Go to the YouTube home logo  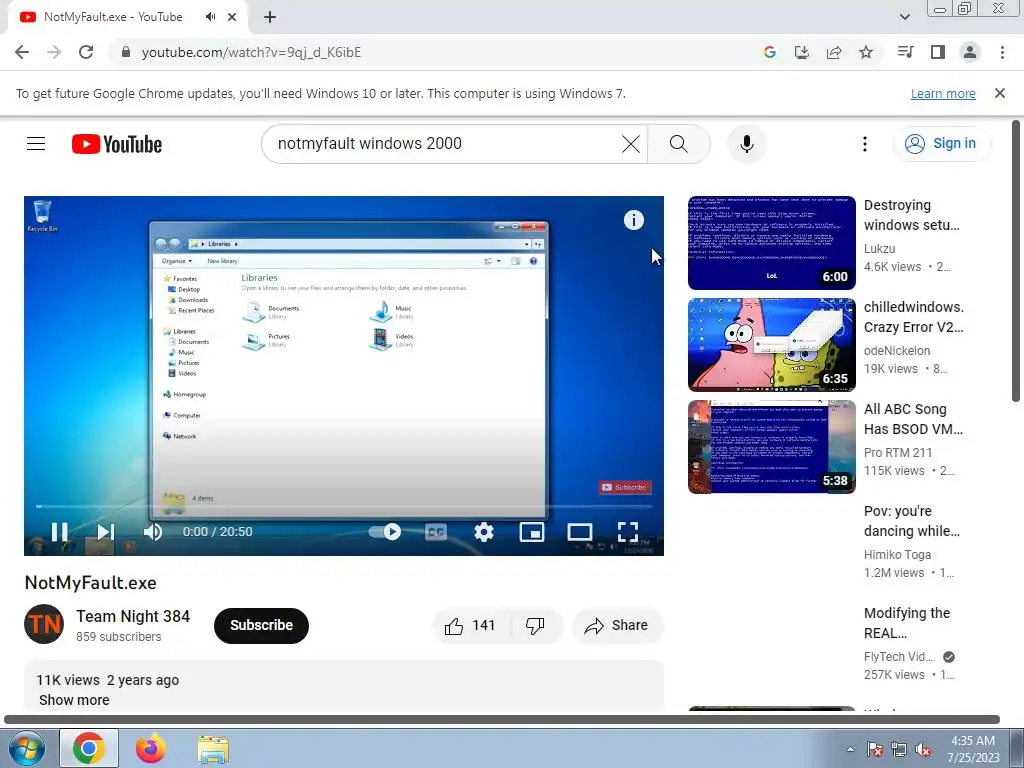(117, 144)
